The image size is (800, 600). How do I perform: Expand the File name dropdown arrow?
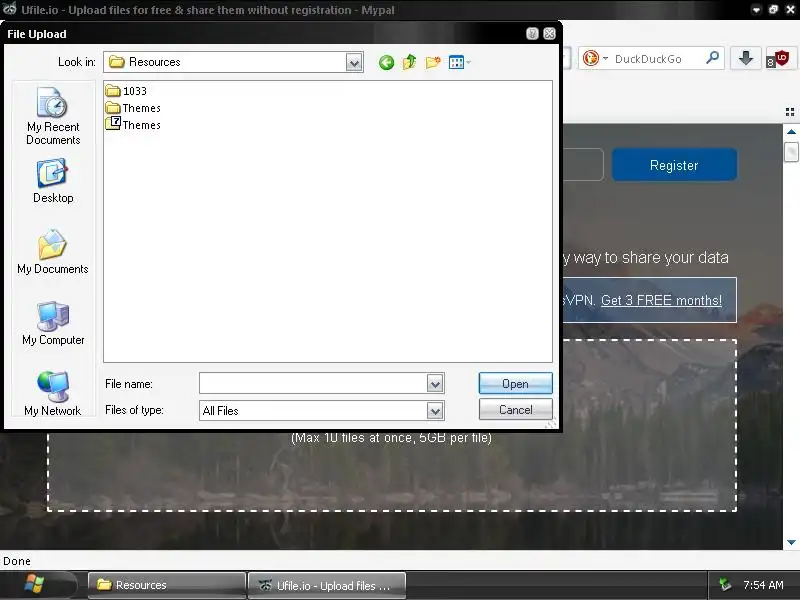pyautogui.click(x=435, y=383)
